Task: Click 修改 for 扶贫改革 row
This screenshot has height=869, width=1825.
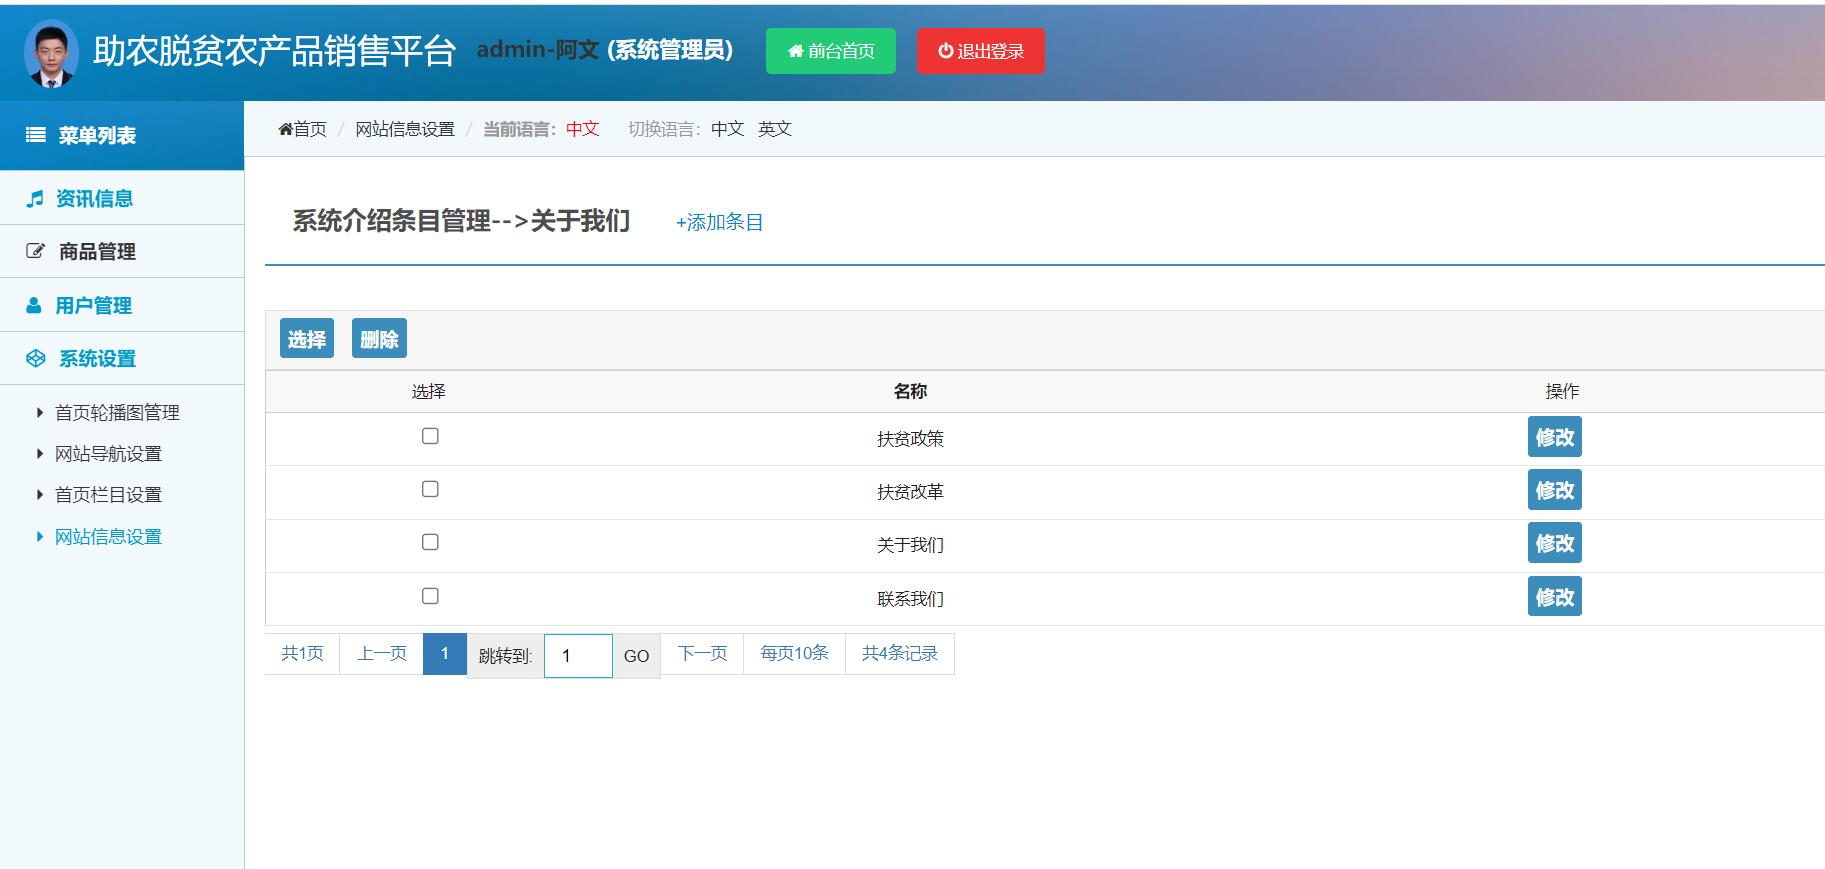Action: (x=1555, y=490)
